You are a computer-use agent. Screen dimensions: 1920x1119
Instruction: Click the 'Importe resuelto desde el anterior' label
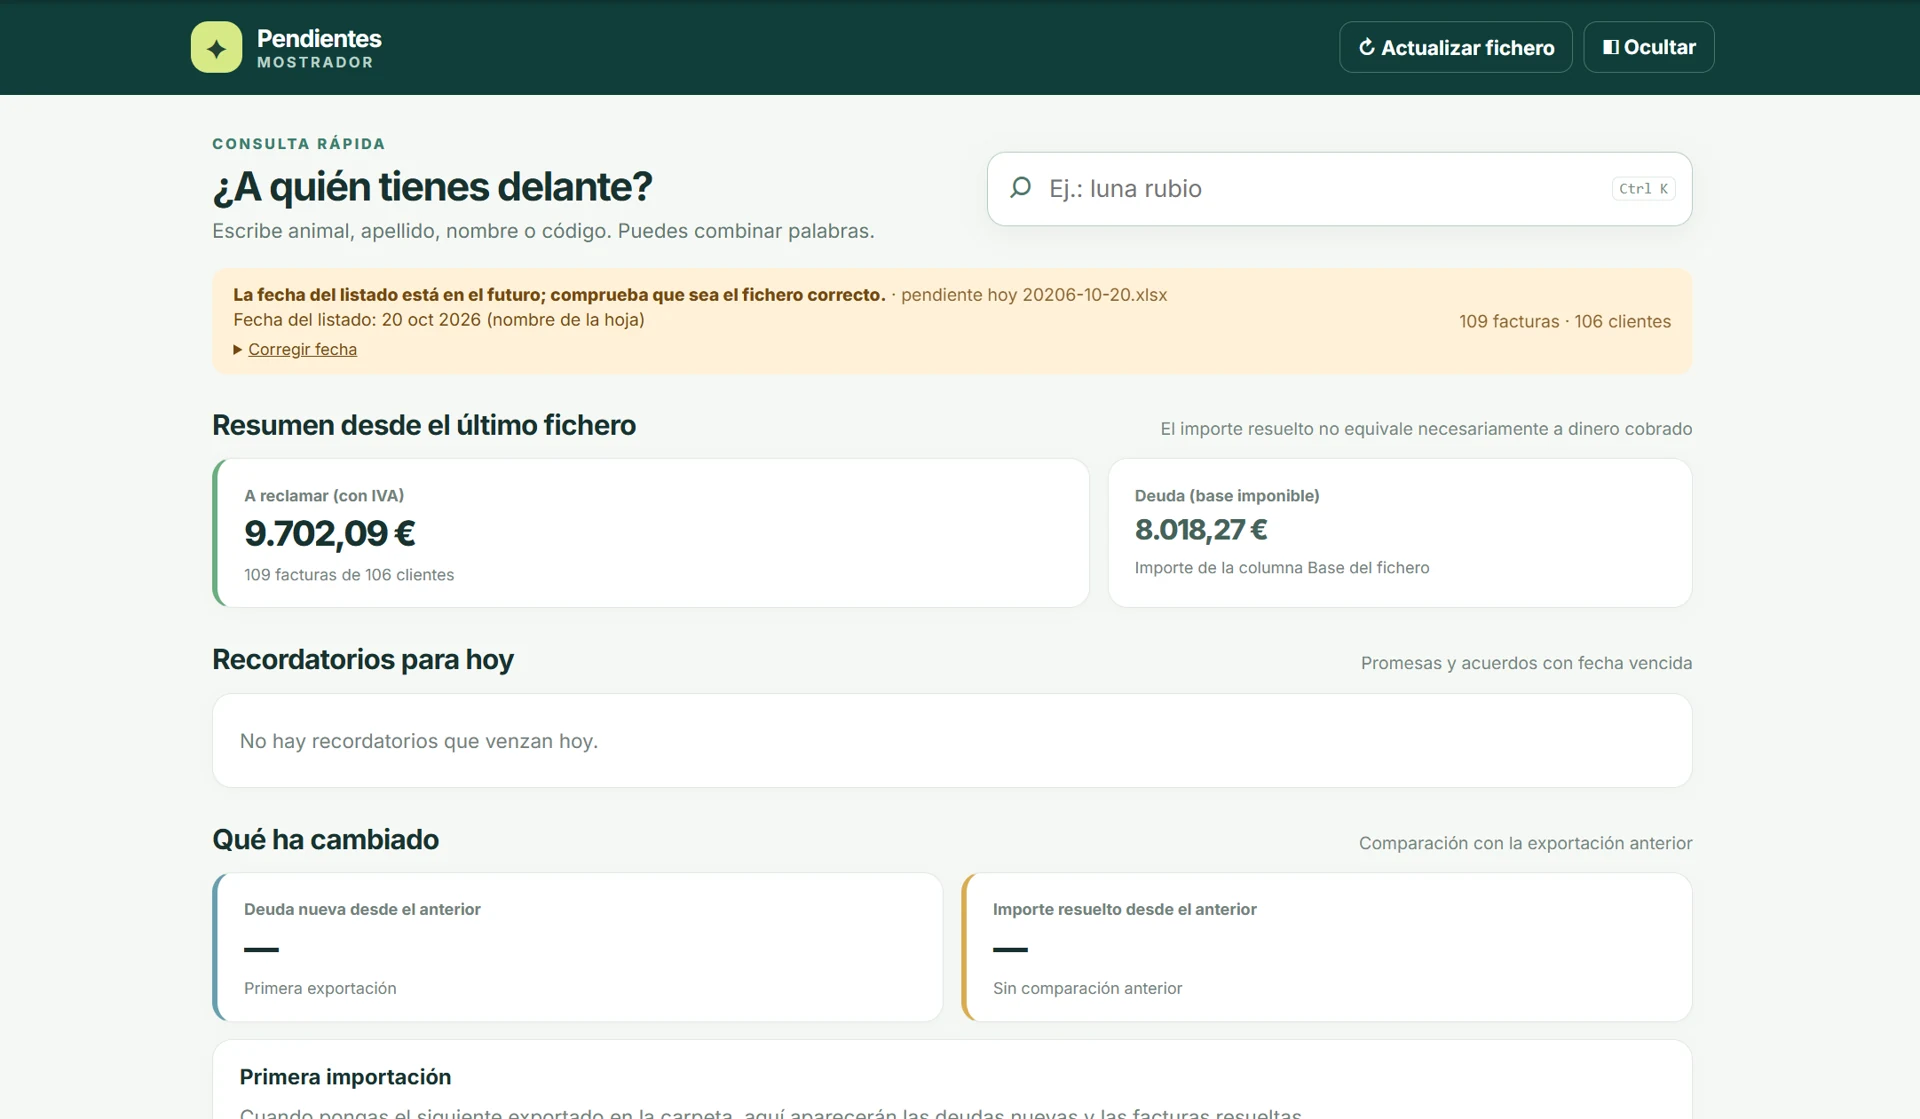click(x=1124, y=909)
